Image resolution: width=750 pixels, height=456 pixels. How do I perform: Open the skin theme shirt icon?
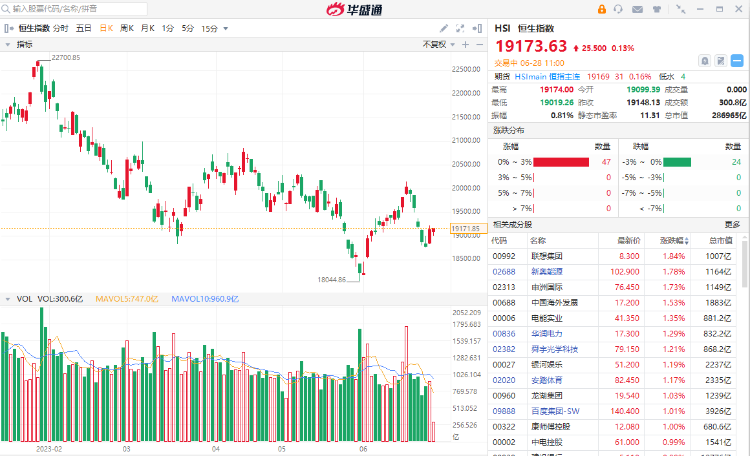tap(657, 9)
